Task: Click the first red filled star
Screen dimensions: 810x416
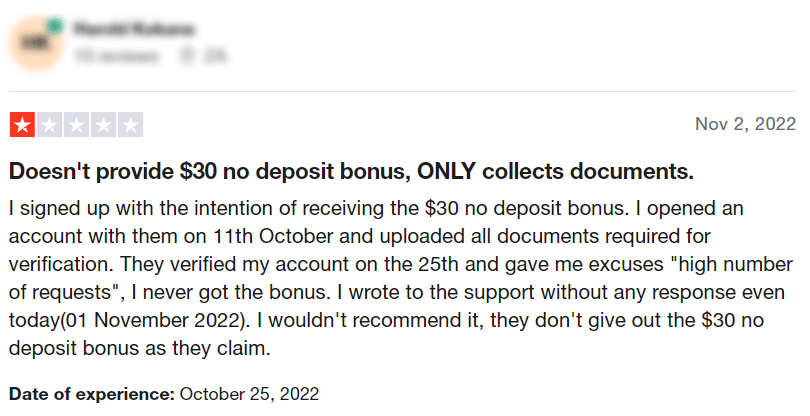Action: click(22, 125)
